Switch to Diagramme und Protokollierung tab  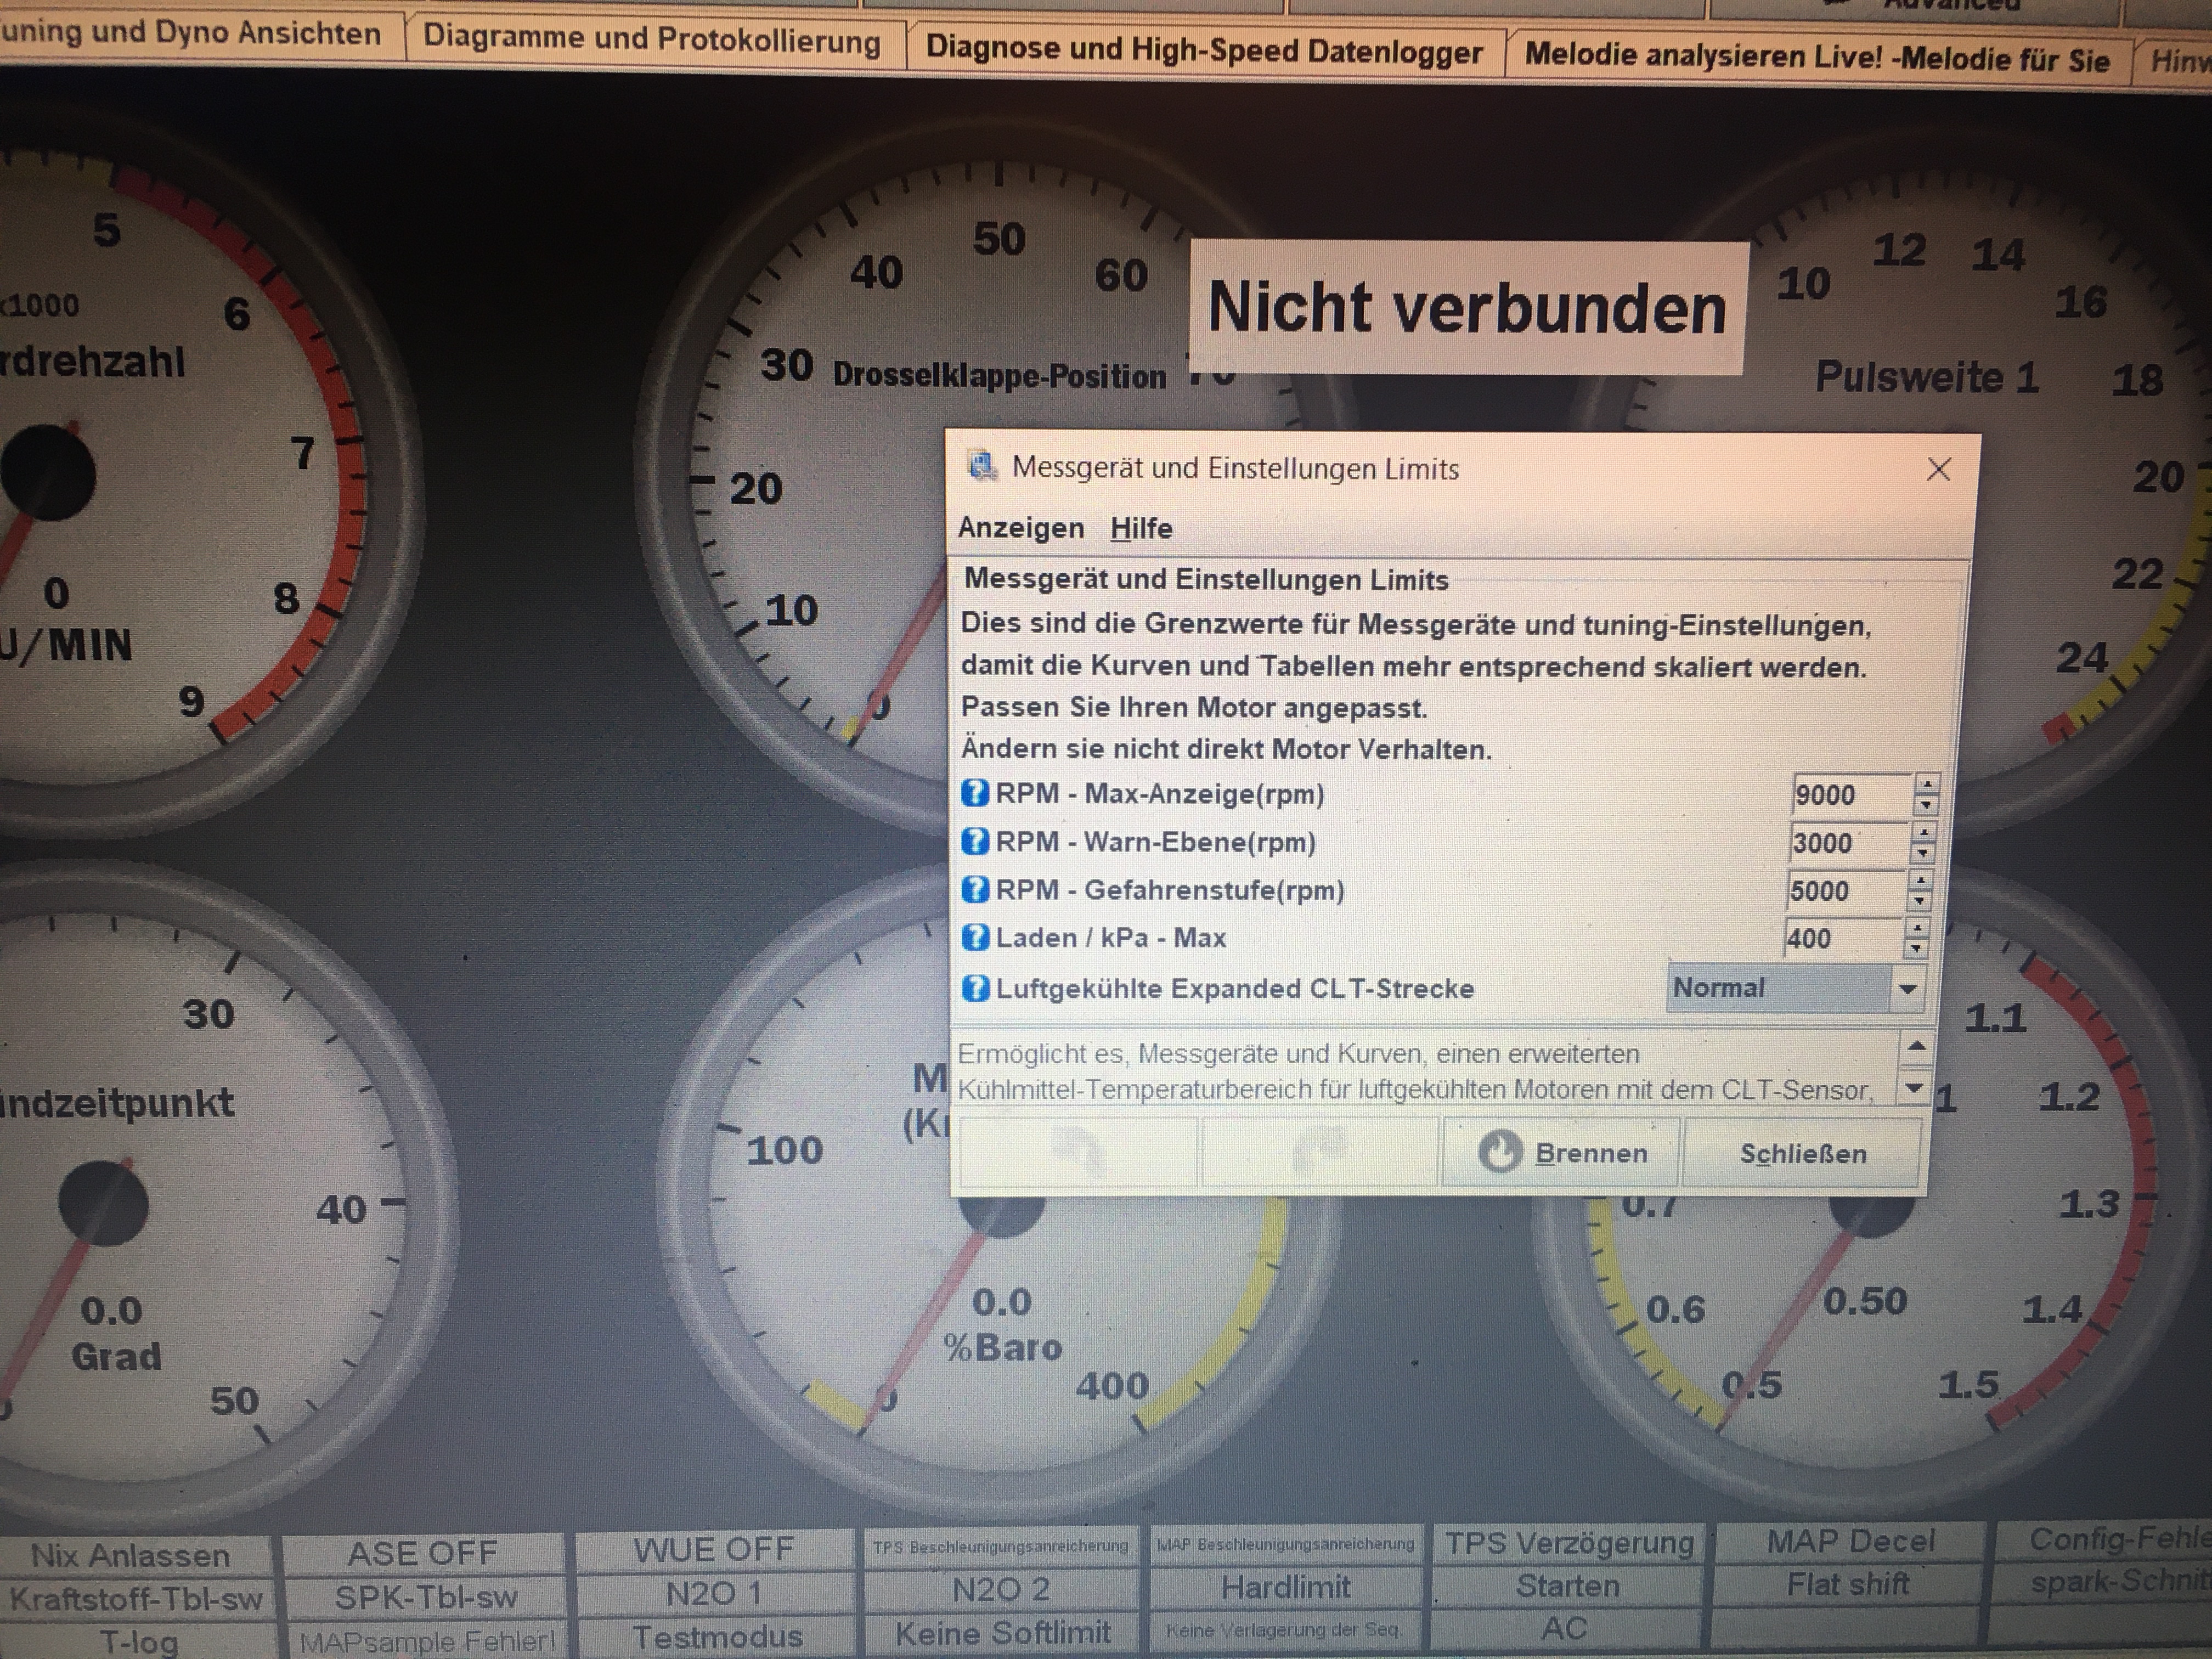tap(651, 40)
